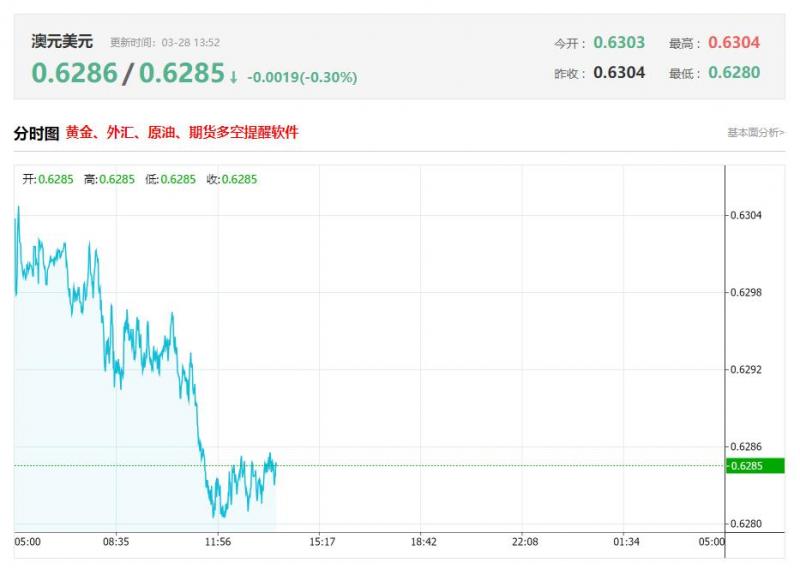800x581 pixels.
Task: Click the update time 03-28 13:52
Action: [x=191, y=42]
